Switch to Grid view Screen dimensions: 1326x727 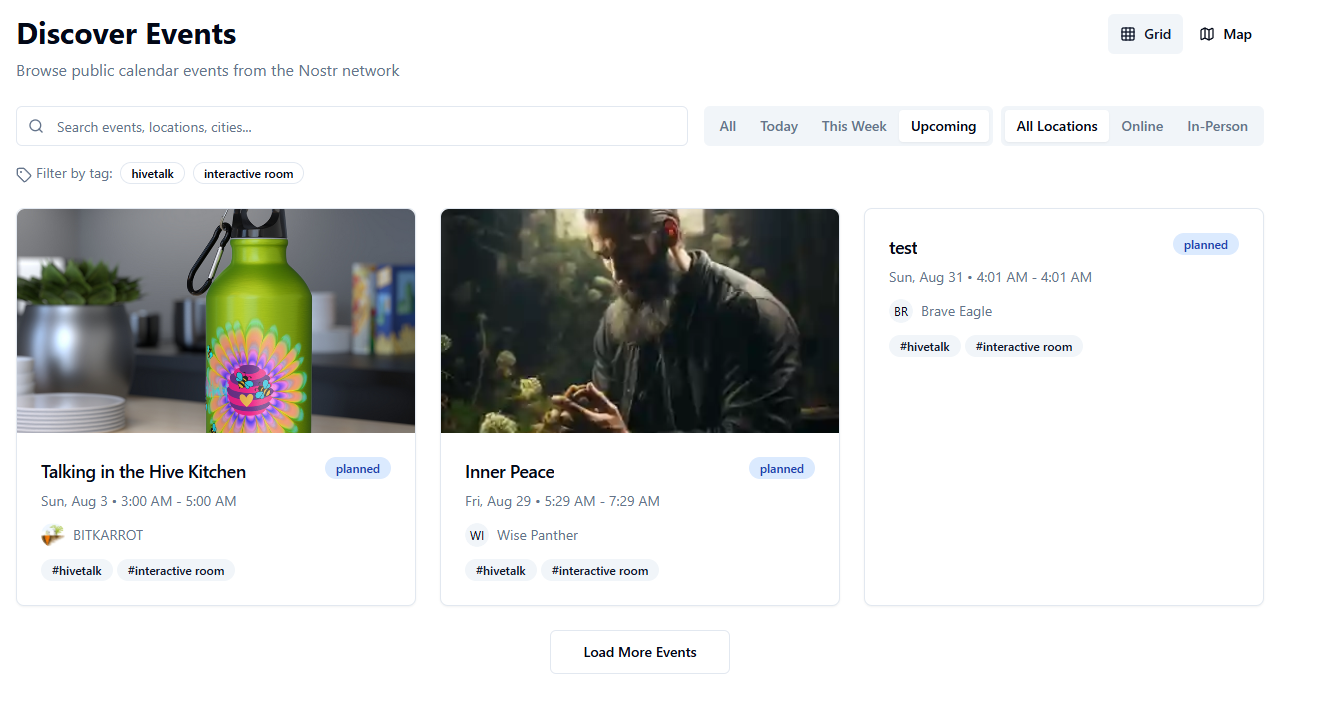[1145, 34]
